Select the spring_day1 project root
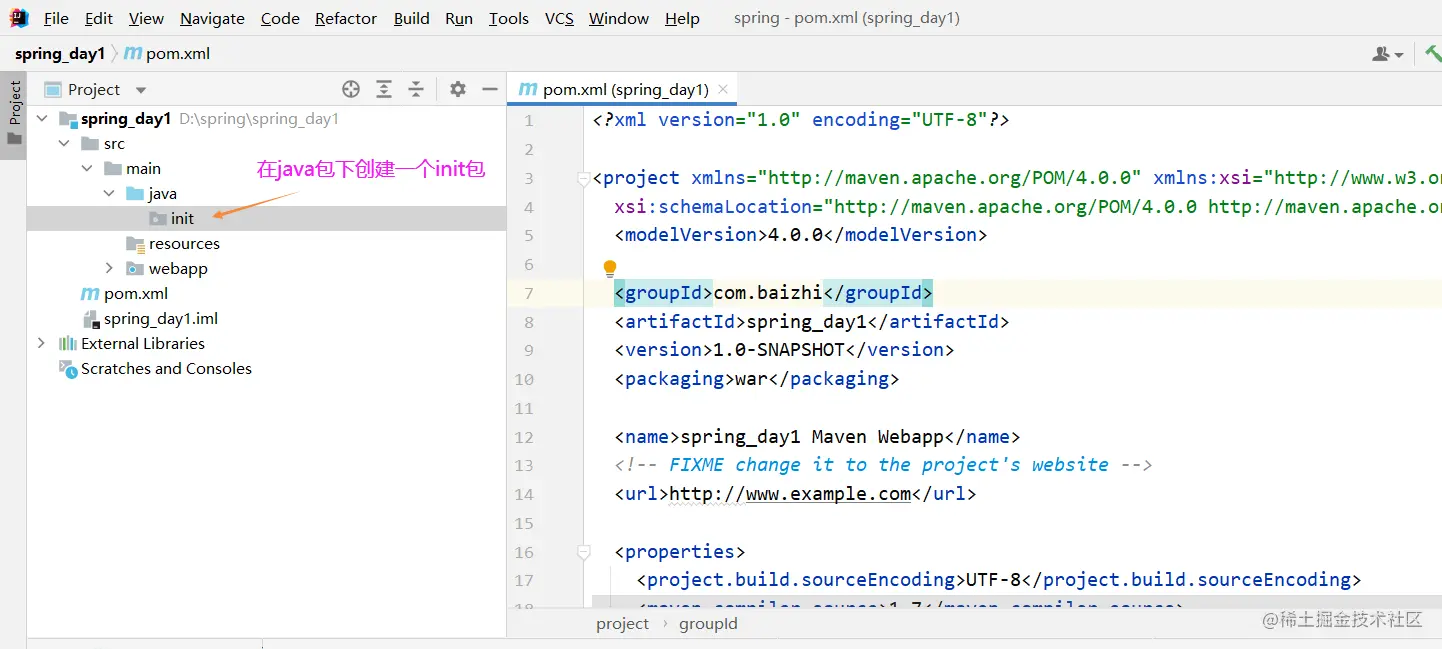 click(x=126, y=118)
